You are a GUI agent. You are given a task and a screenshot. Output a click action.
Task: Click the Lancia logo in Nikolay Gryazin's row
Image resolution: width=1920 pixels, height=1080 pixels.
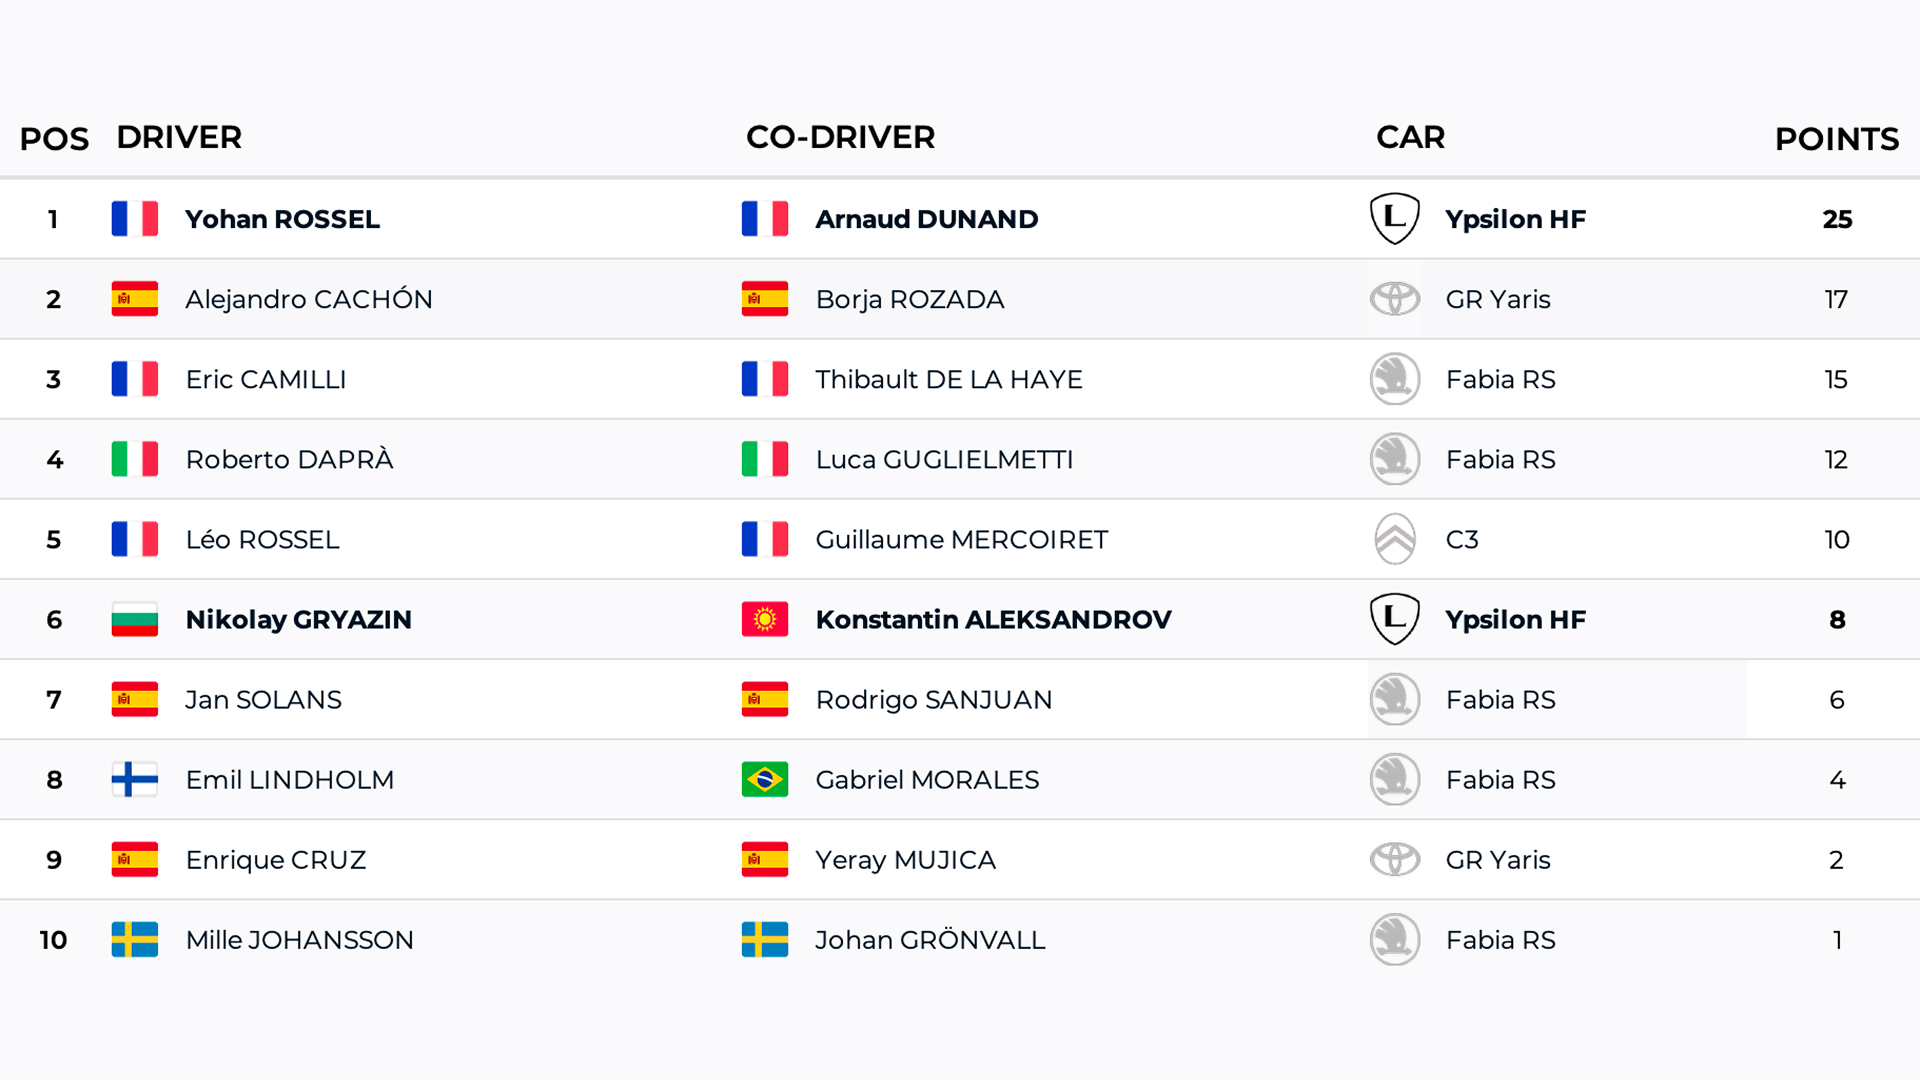(x=1394, y=619)
